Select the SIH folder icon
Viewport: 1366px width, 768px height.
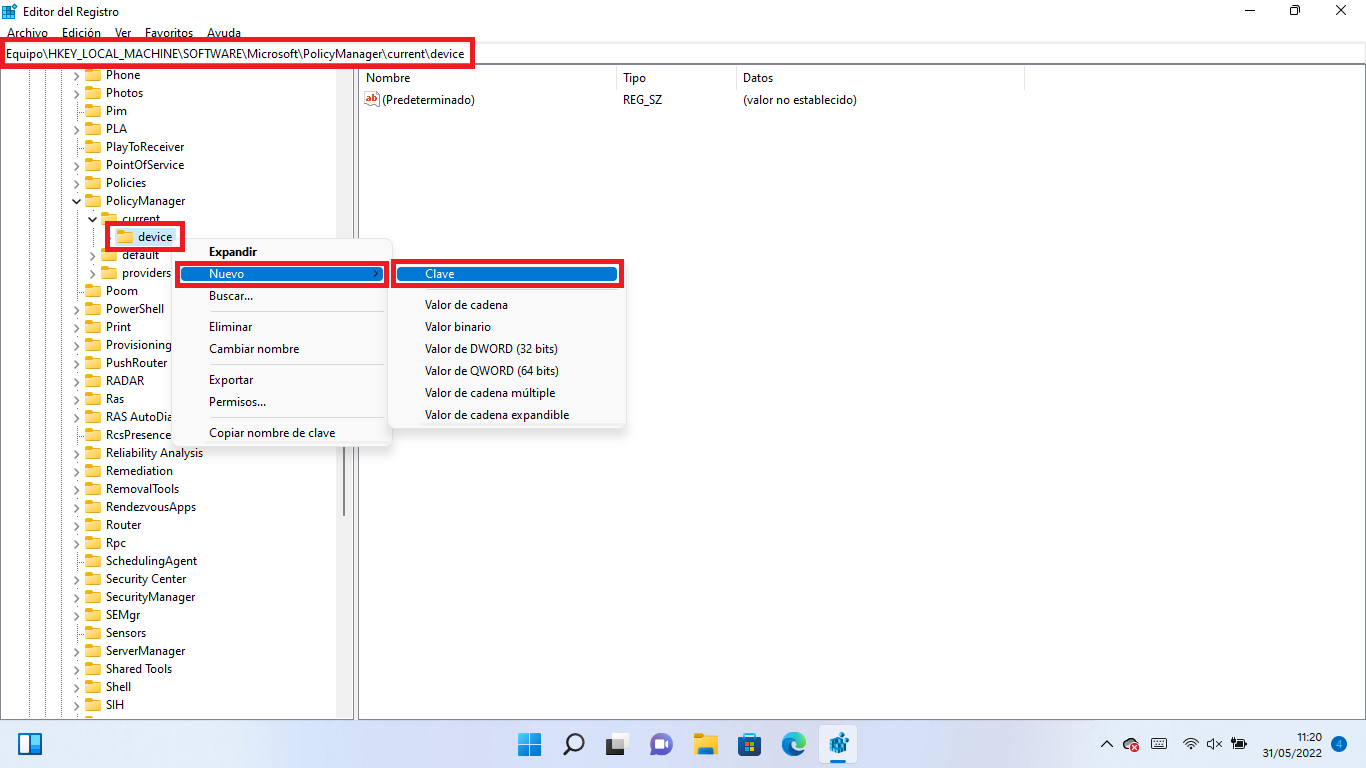[x=93, y=705]
